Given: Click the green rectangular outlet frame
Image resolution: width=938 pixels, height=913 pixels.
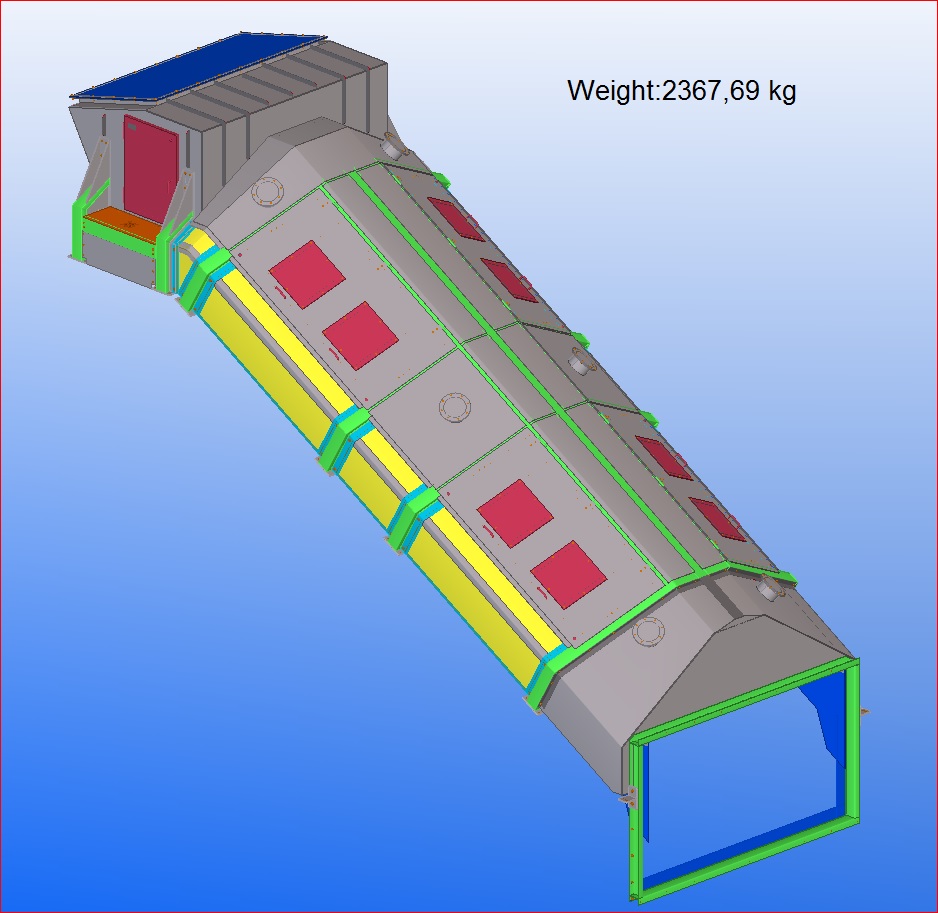Looking at the screenshot, I should [745, 780].
